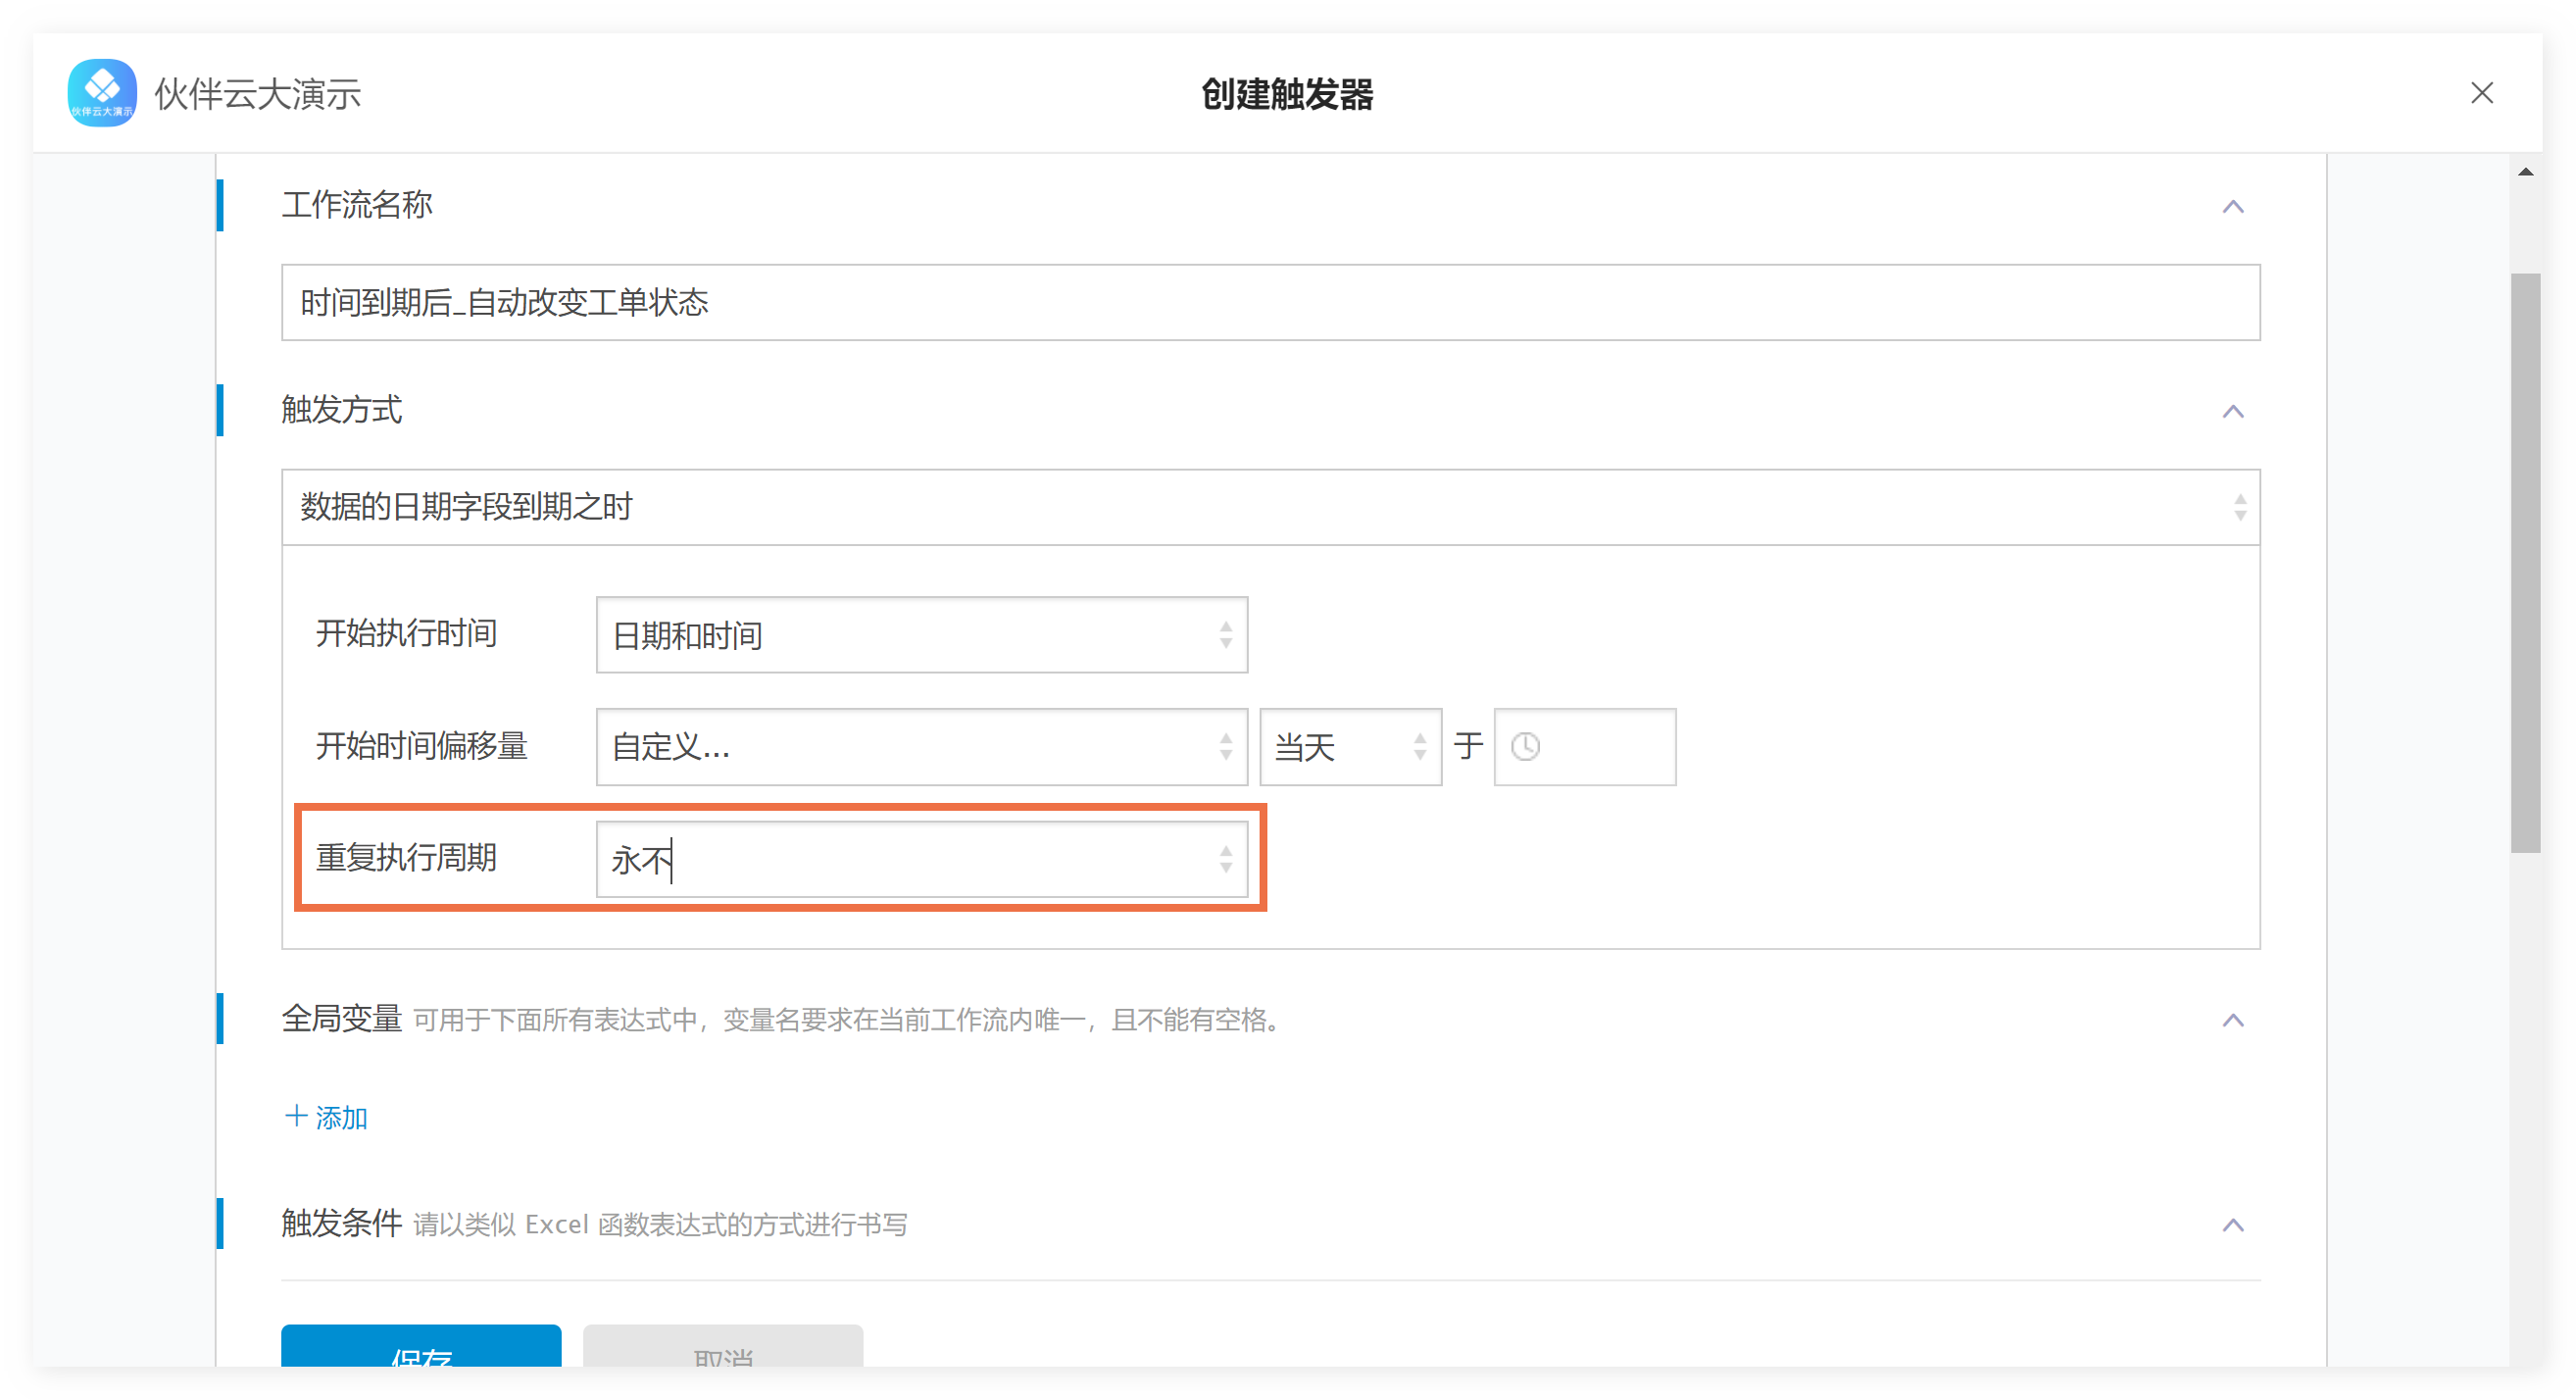Open the 当天 day selector dropdown

point(1349,747)
